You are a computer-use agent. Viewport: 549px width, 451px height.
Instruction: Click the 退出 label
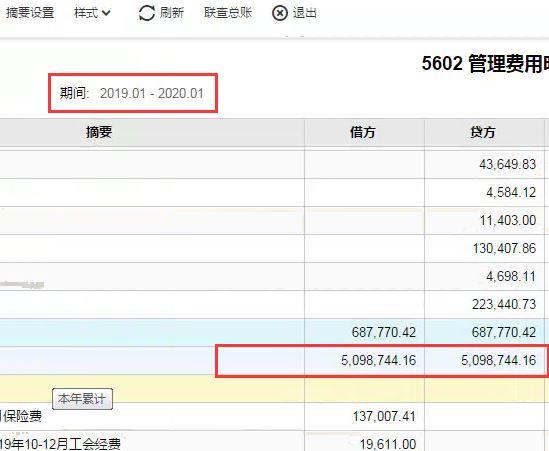(x=305, y=13)
